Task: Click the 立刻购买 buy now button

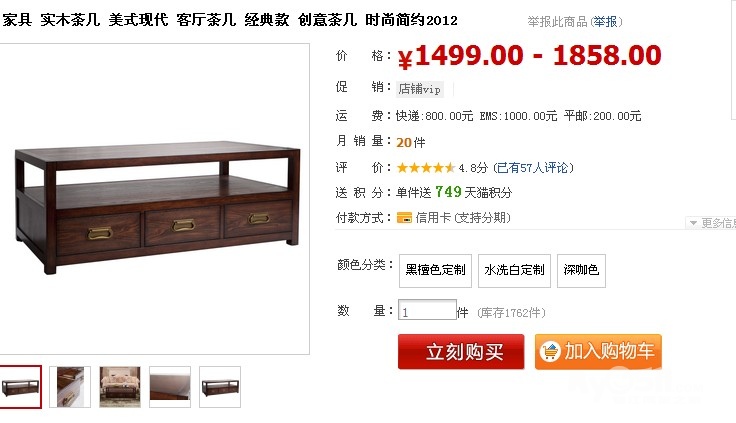Action: tap(461, 352)
